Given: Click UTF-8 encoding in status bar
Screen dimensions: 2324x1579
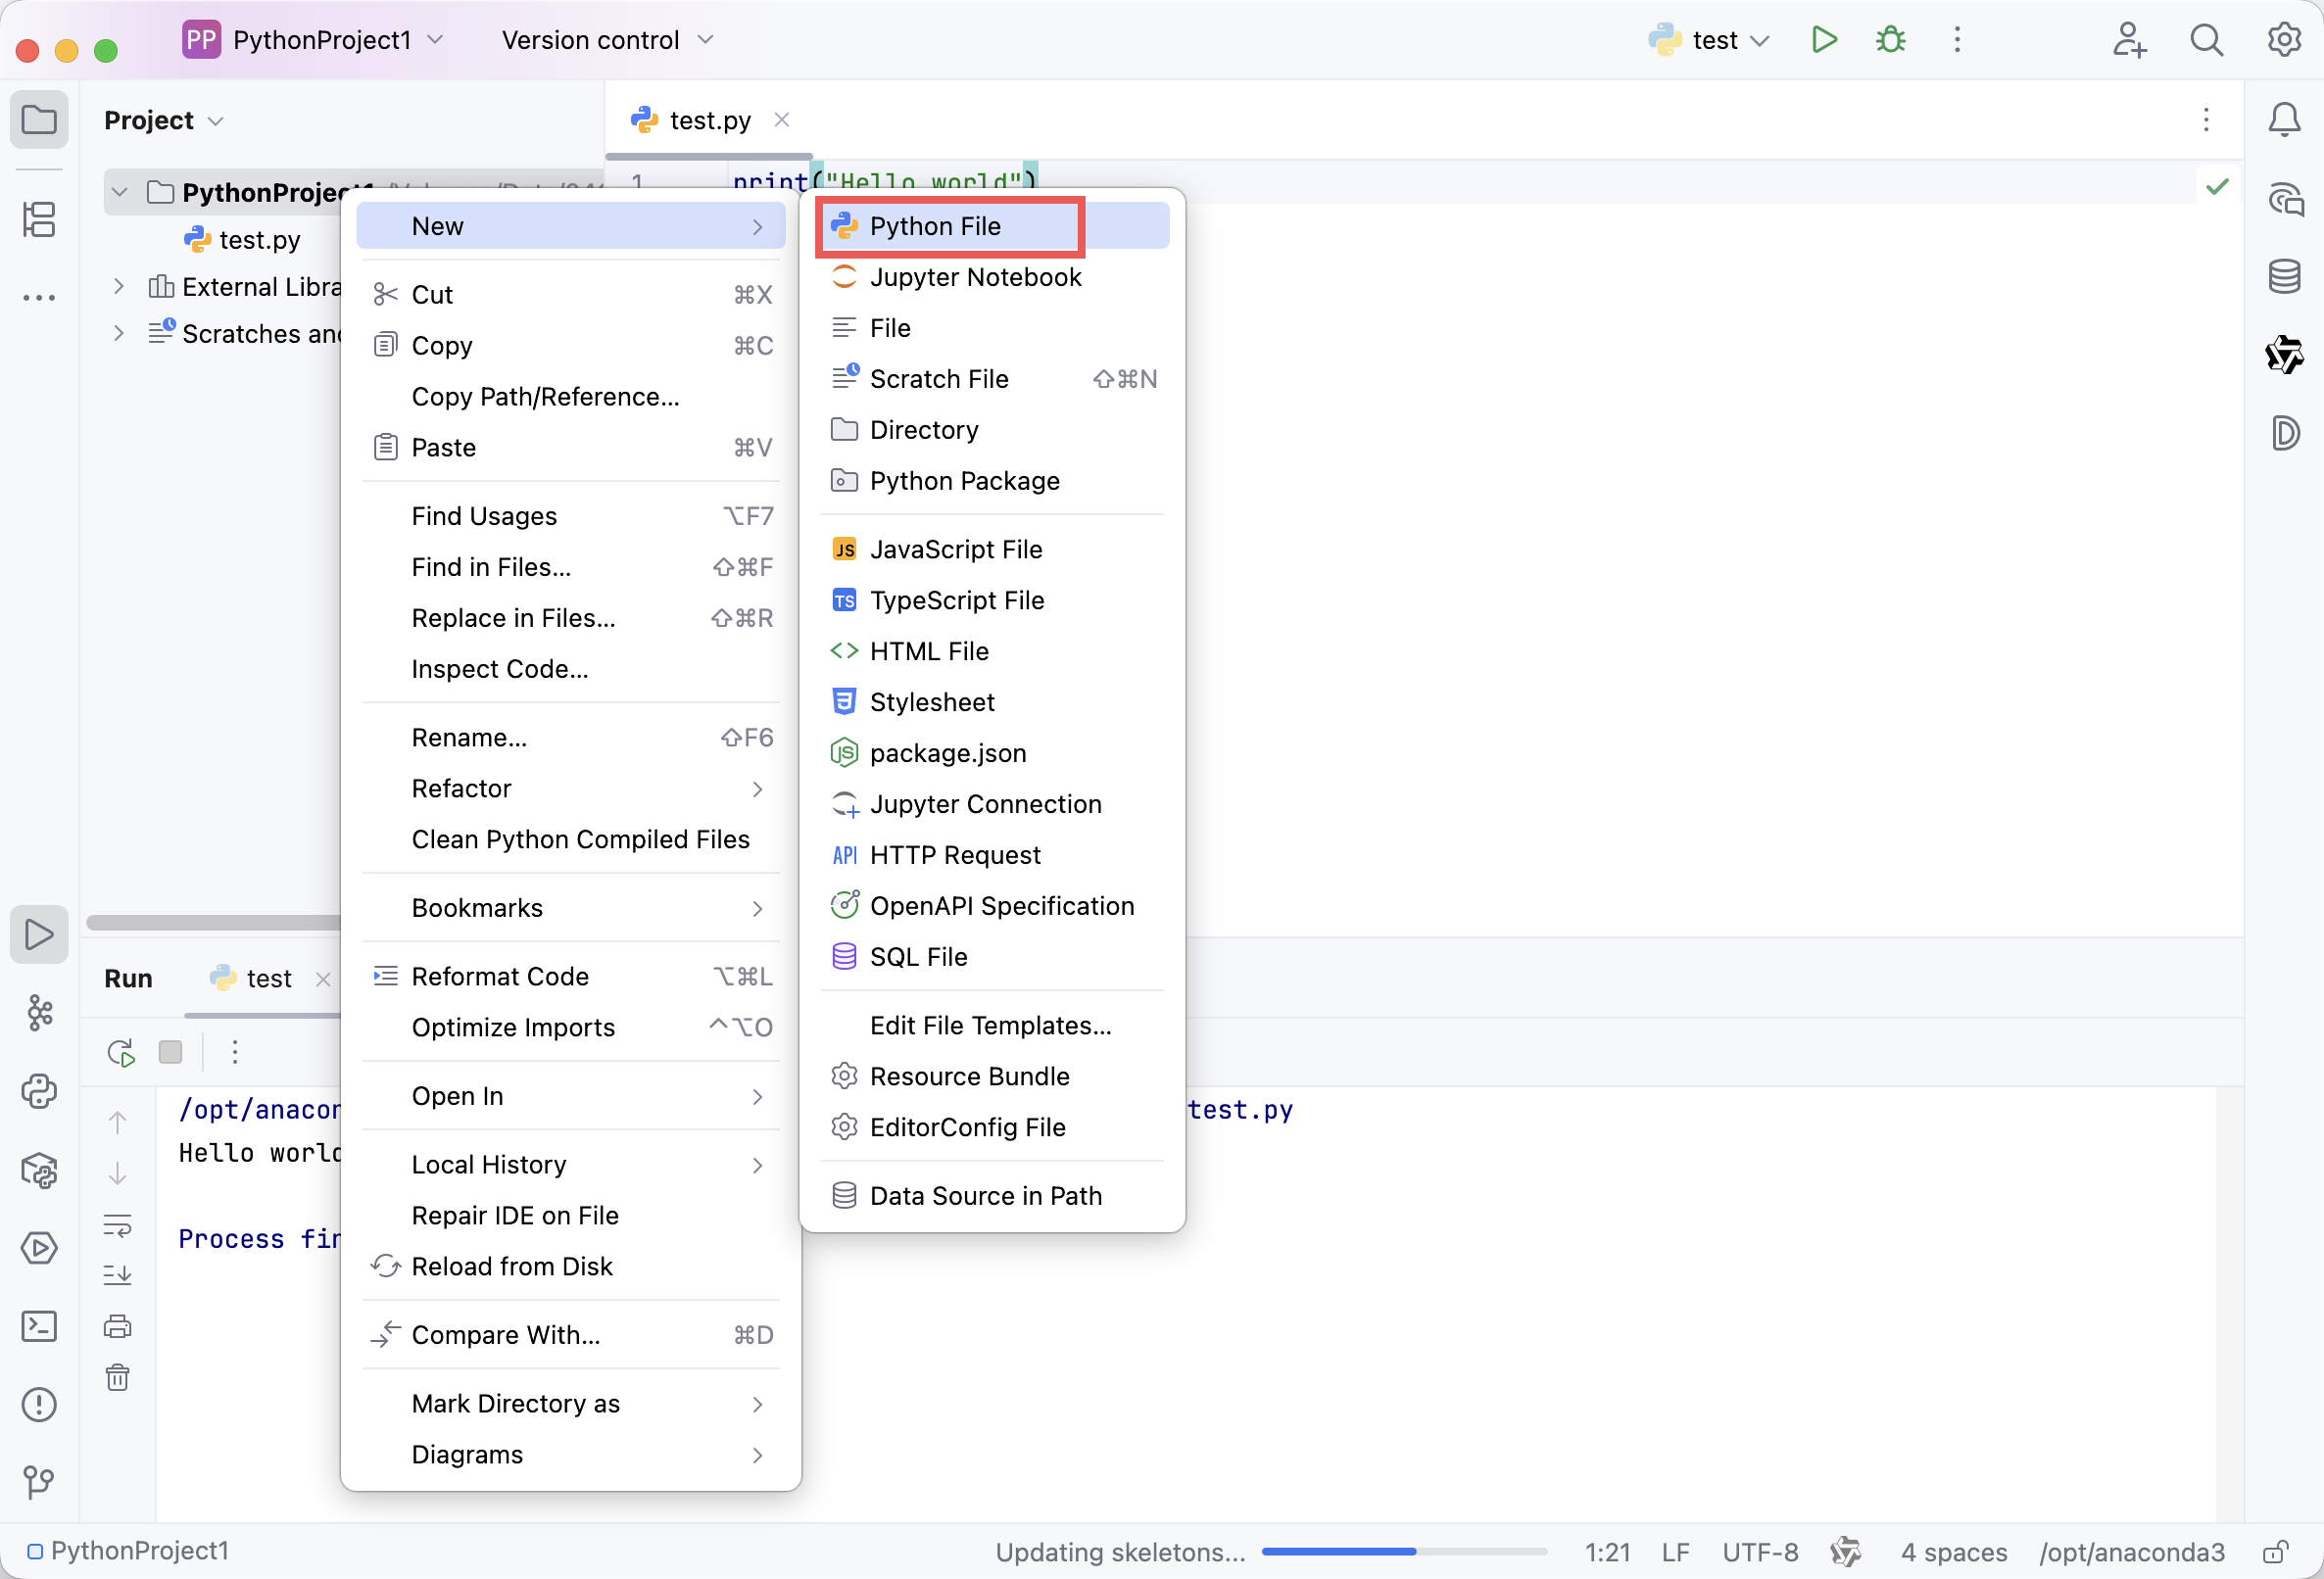Looking at the screenshot, I should [1760, 1552].
